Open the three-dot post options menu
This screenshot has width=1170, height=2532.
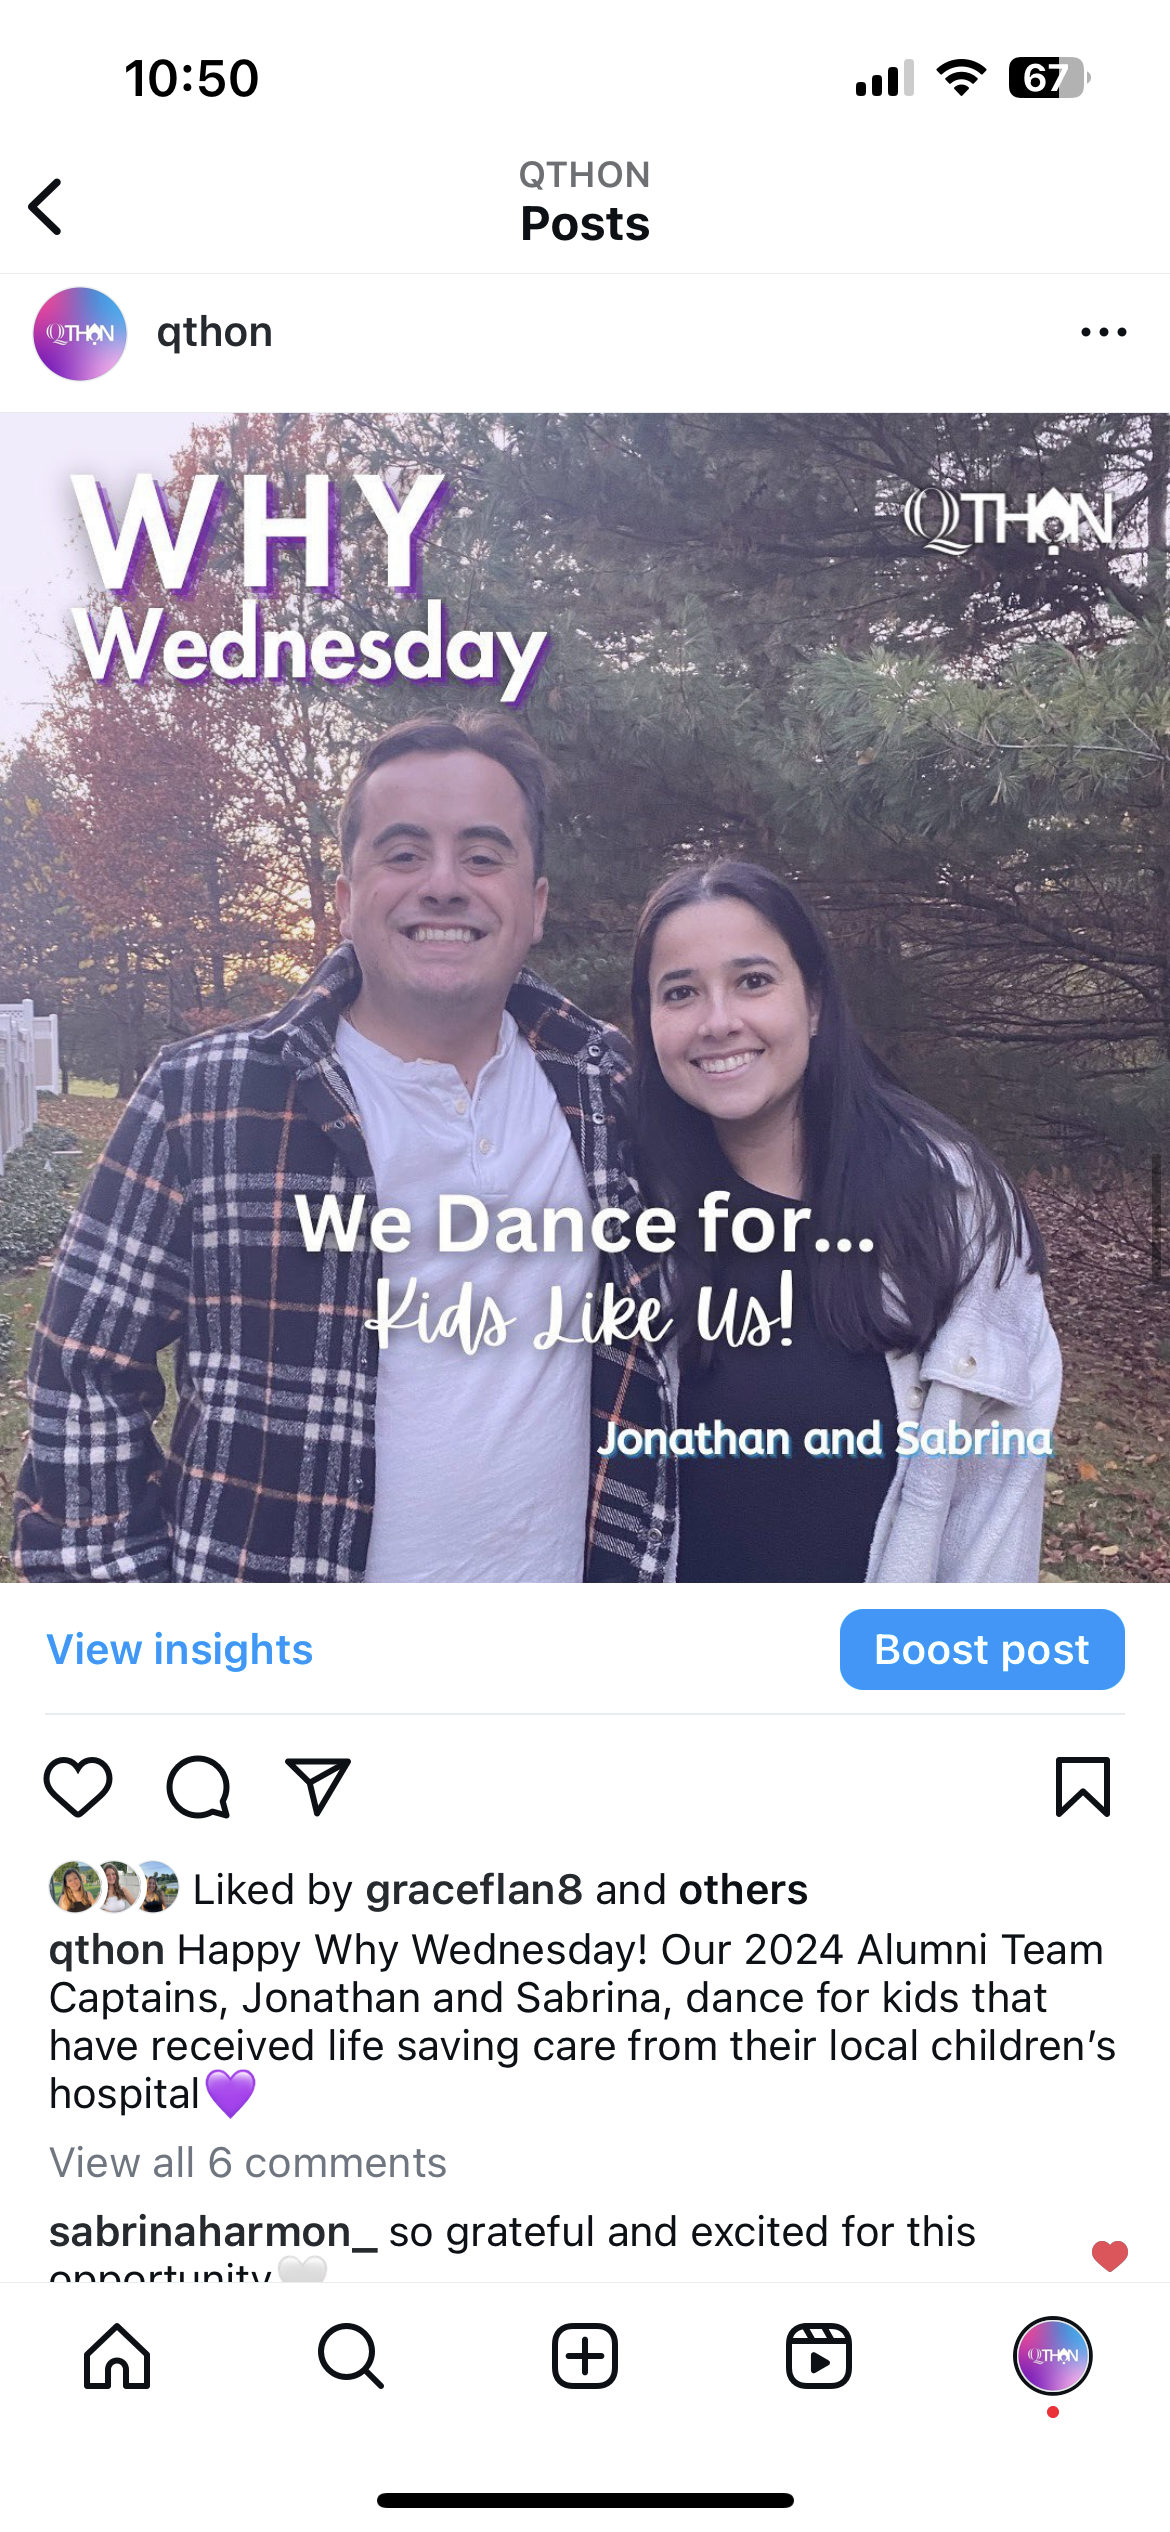coord(1104,332)
